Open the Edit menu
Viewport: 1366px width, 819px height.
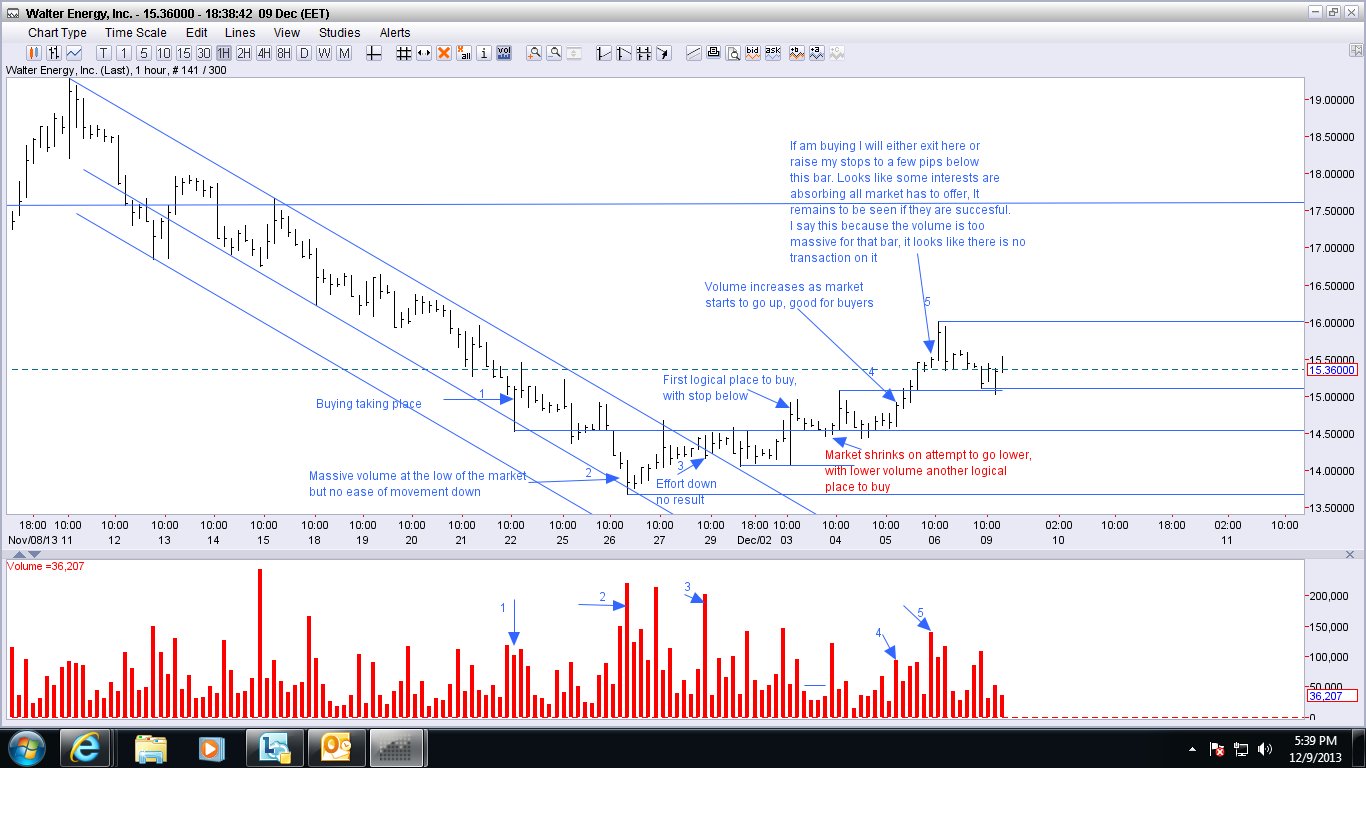click(196, 33)
